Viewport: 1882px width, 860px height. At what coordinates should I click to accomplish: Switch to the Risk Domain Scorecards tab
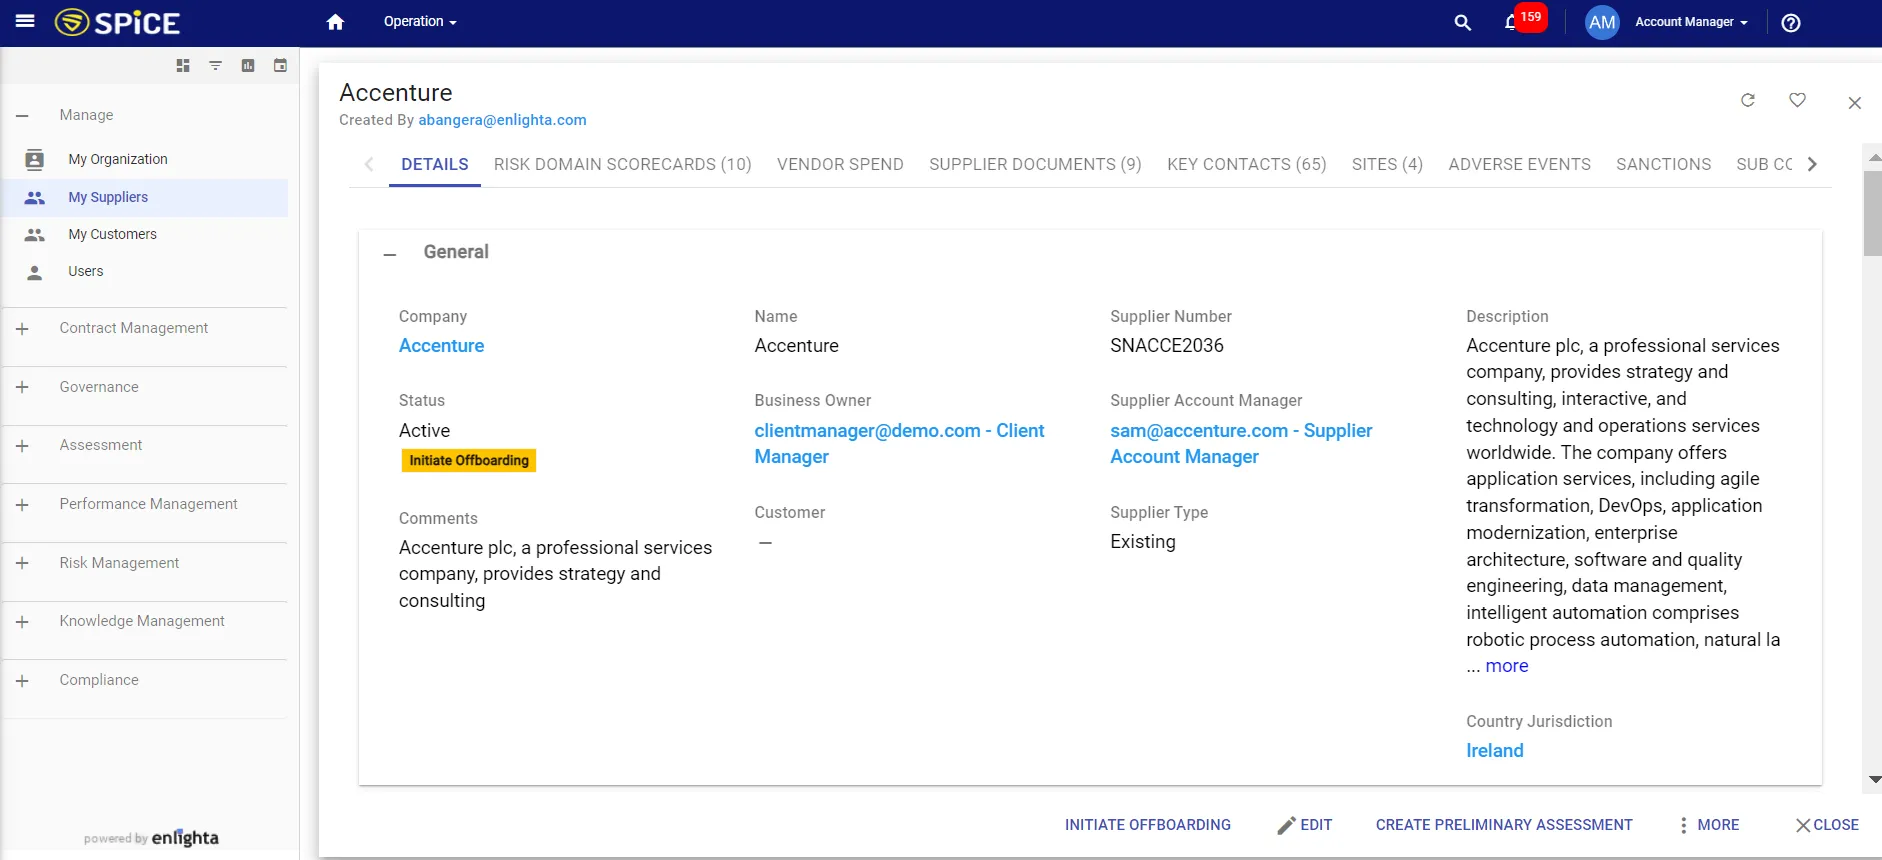[622, 164]
